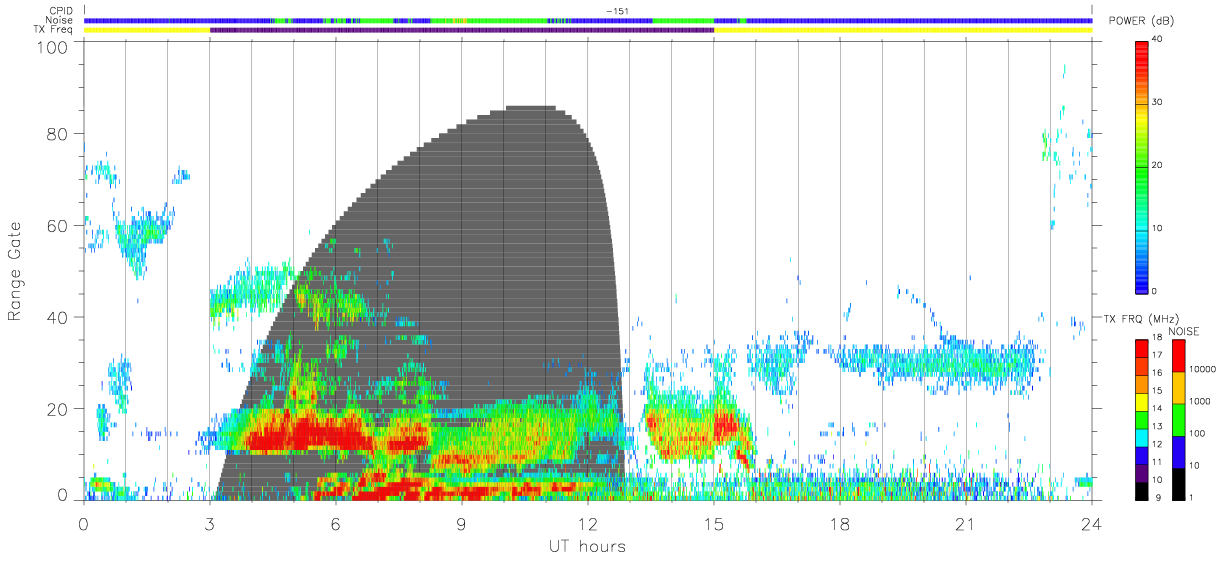Image resolution: width=1228 pixels, height=567 pixels.
Task: Click the 15 tick on UT hours axis
Action: click(x=713, y=522)
